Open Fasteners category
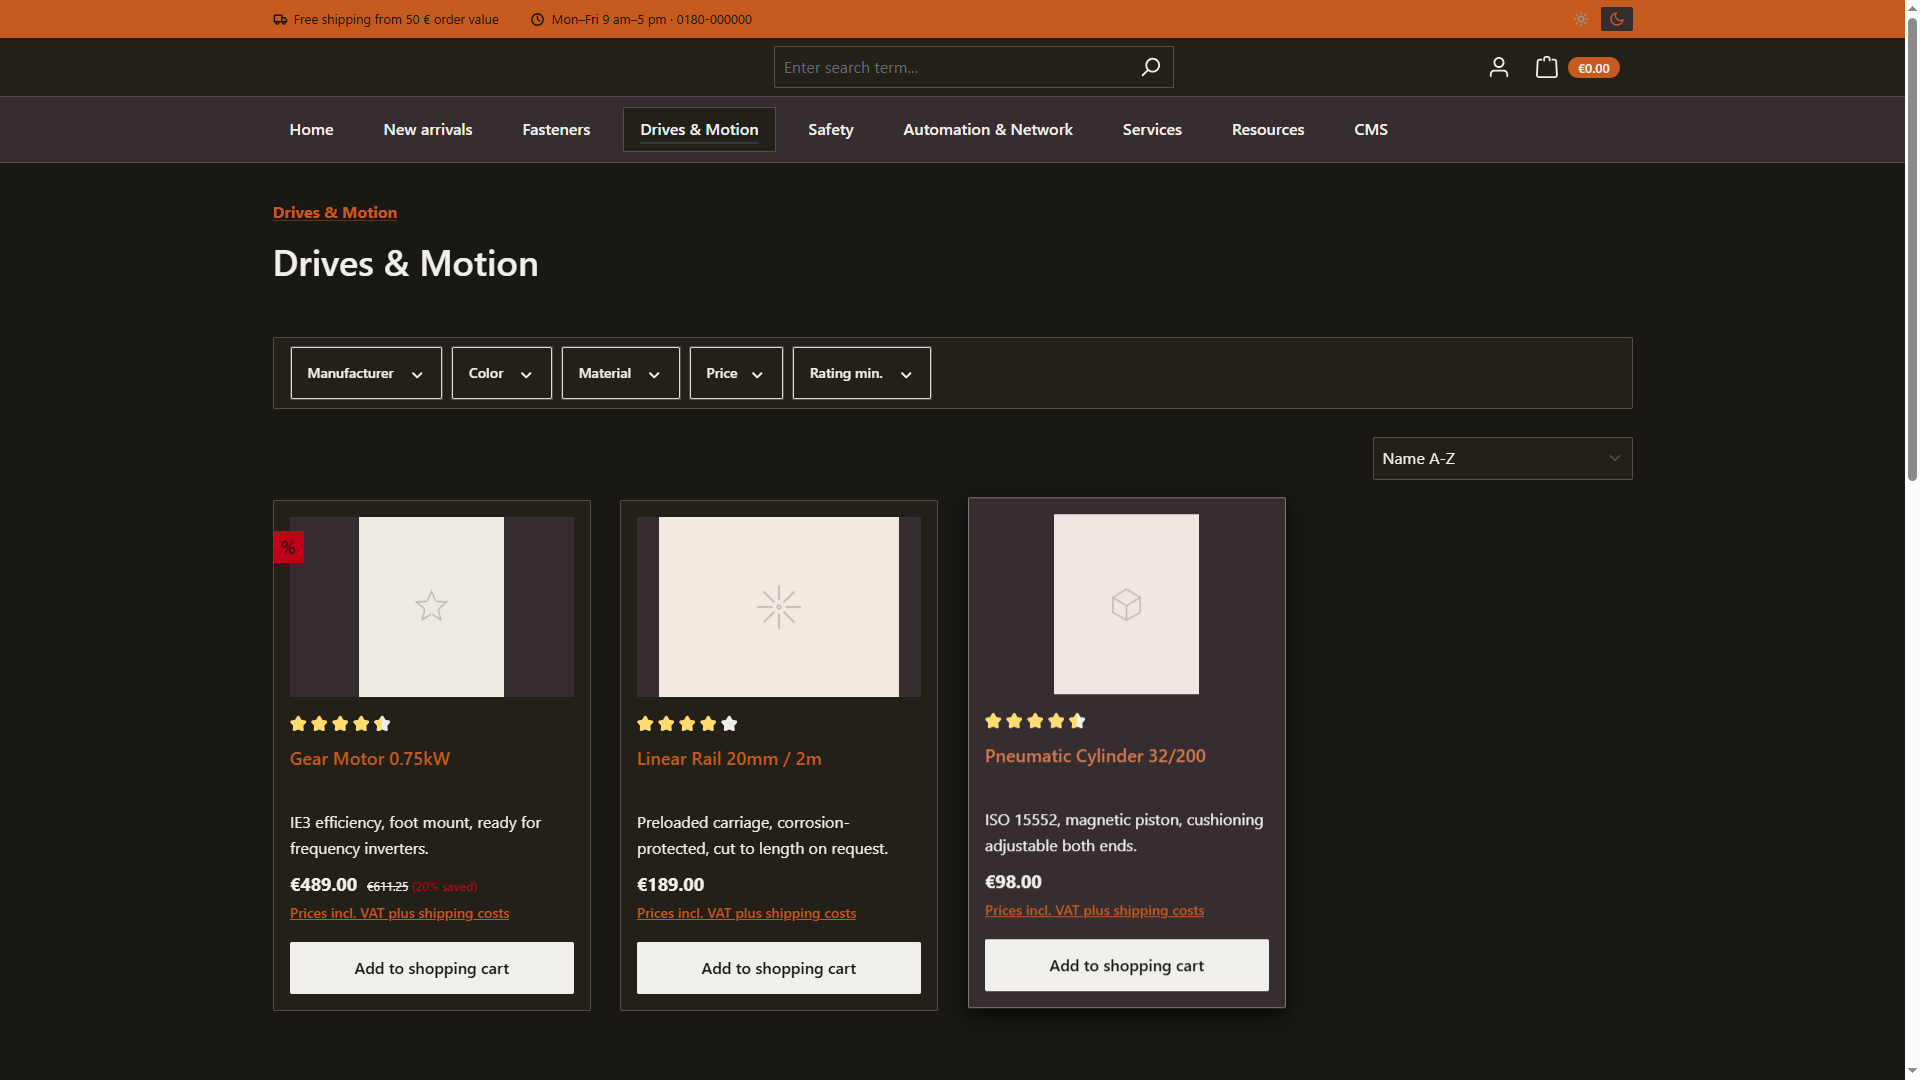Screen dimensions: 1920x1080 pos(556,130)
